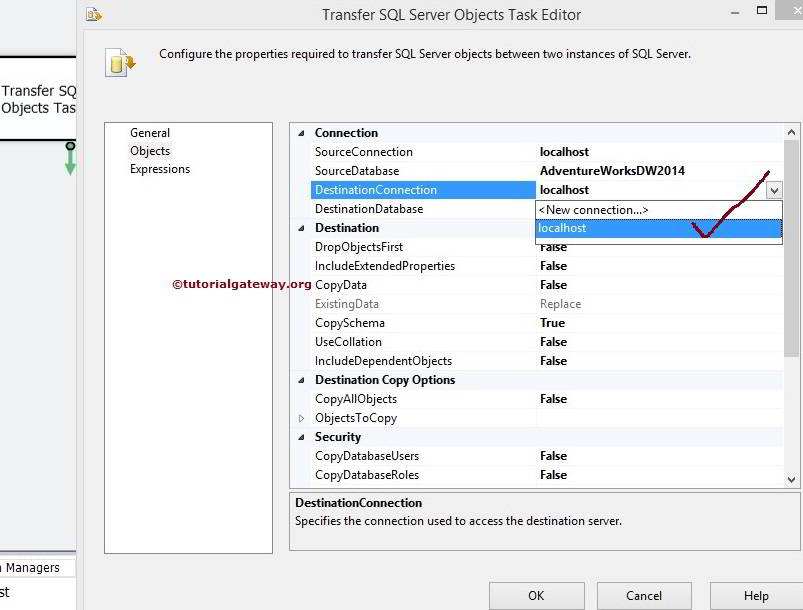The image size is (803, 610).
Task: Collapse the Destination category
Action: (302, 227)
